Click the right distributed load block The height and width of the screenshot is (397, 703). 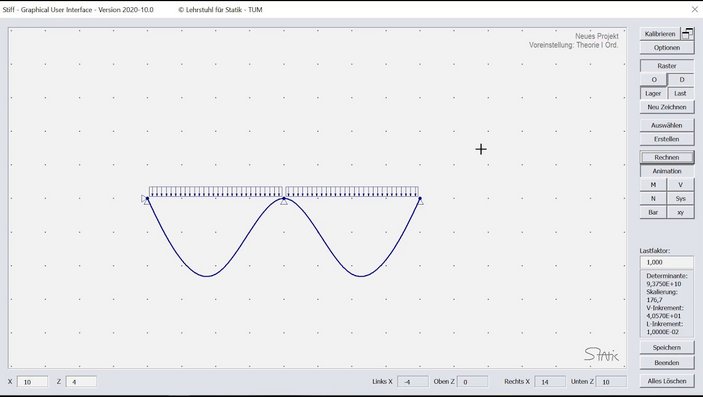(x=352, y=192)
